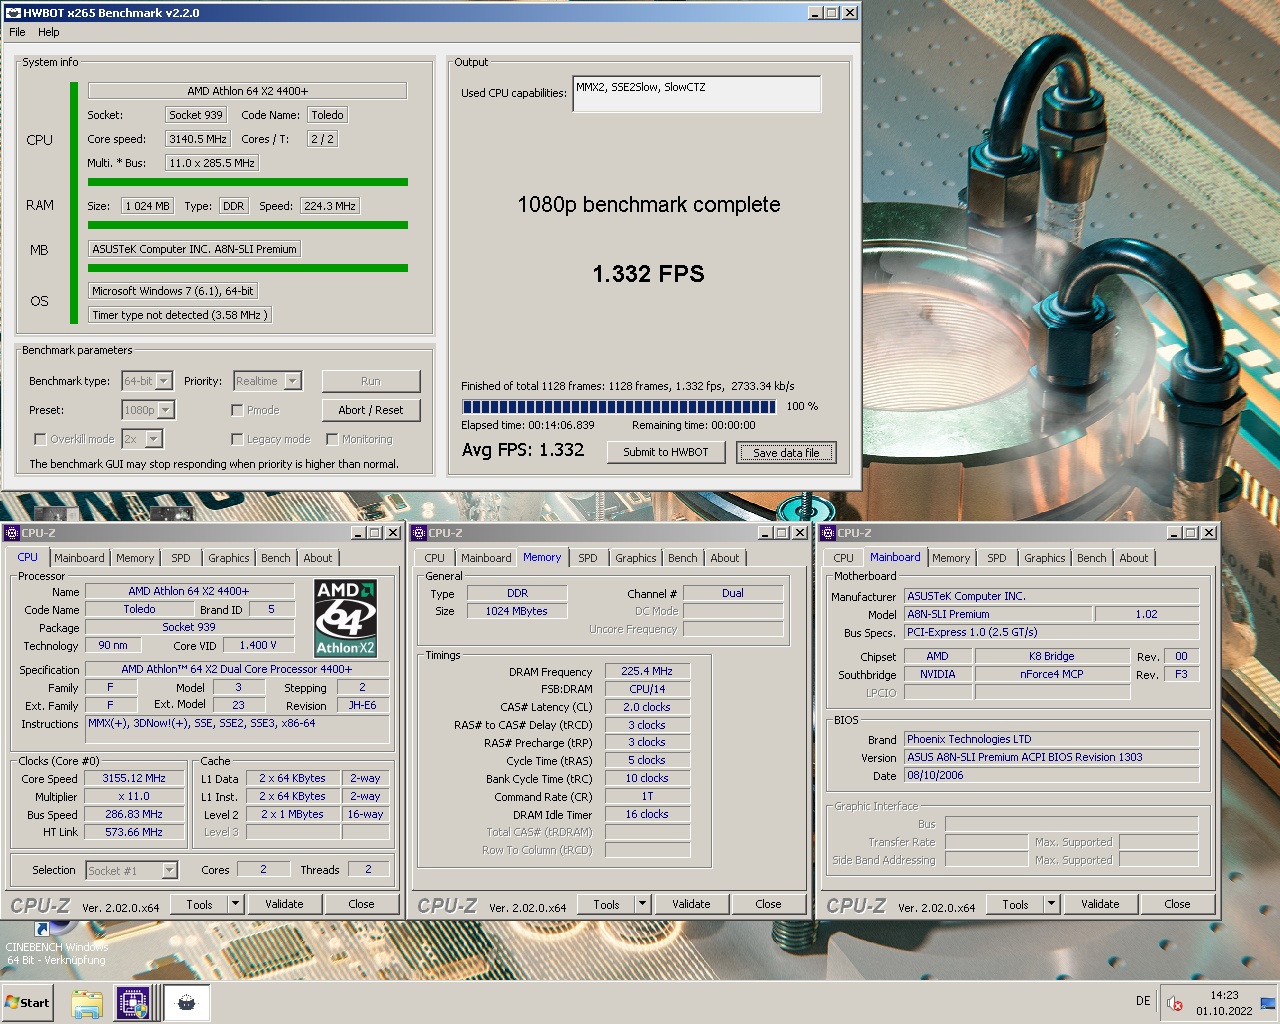Click the Bus Specs PCI-Express 1.0 field
The image size is (1280, 1024).
point(1051,632)
